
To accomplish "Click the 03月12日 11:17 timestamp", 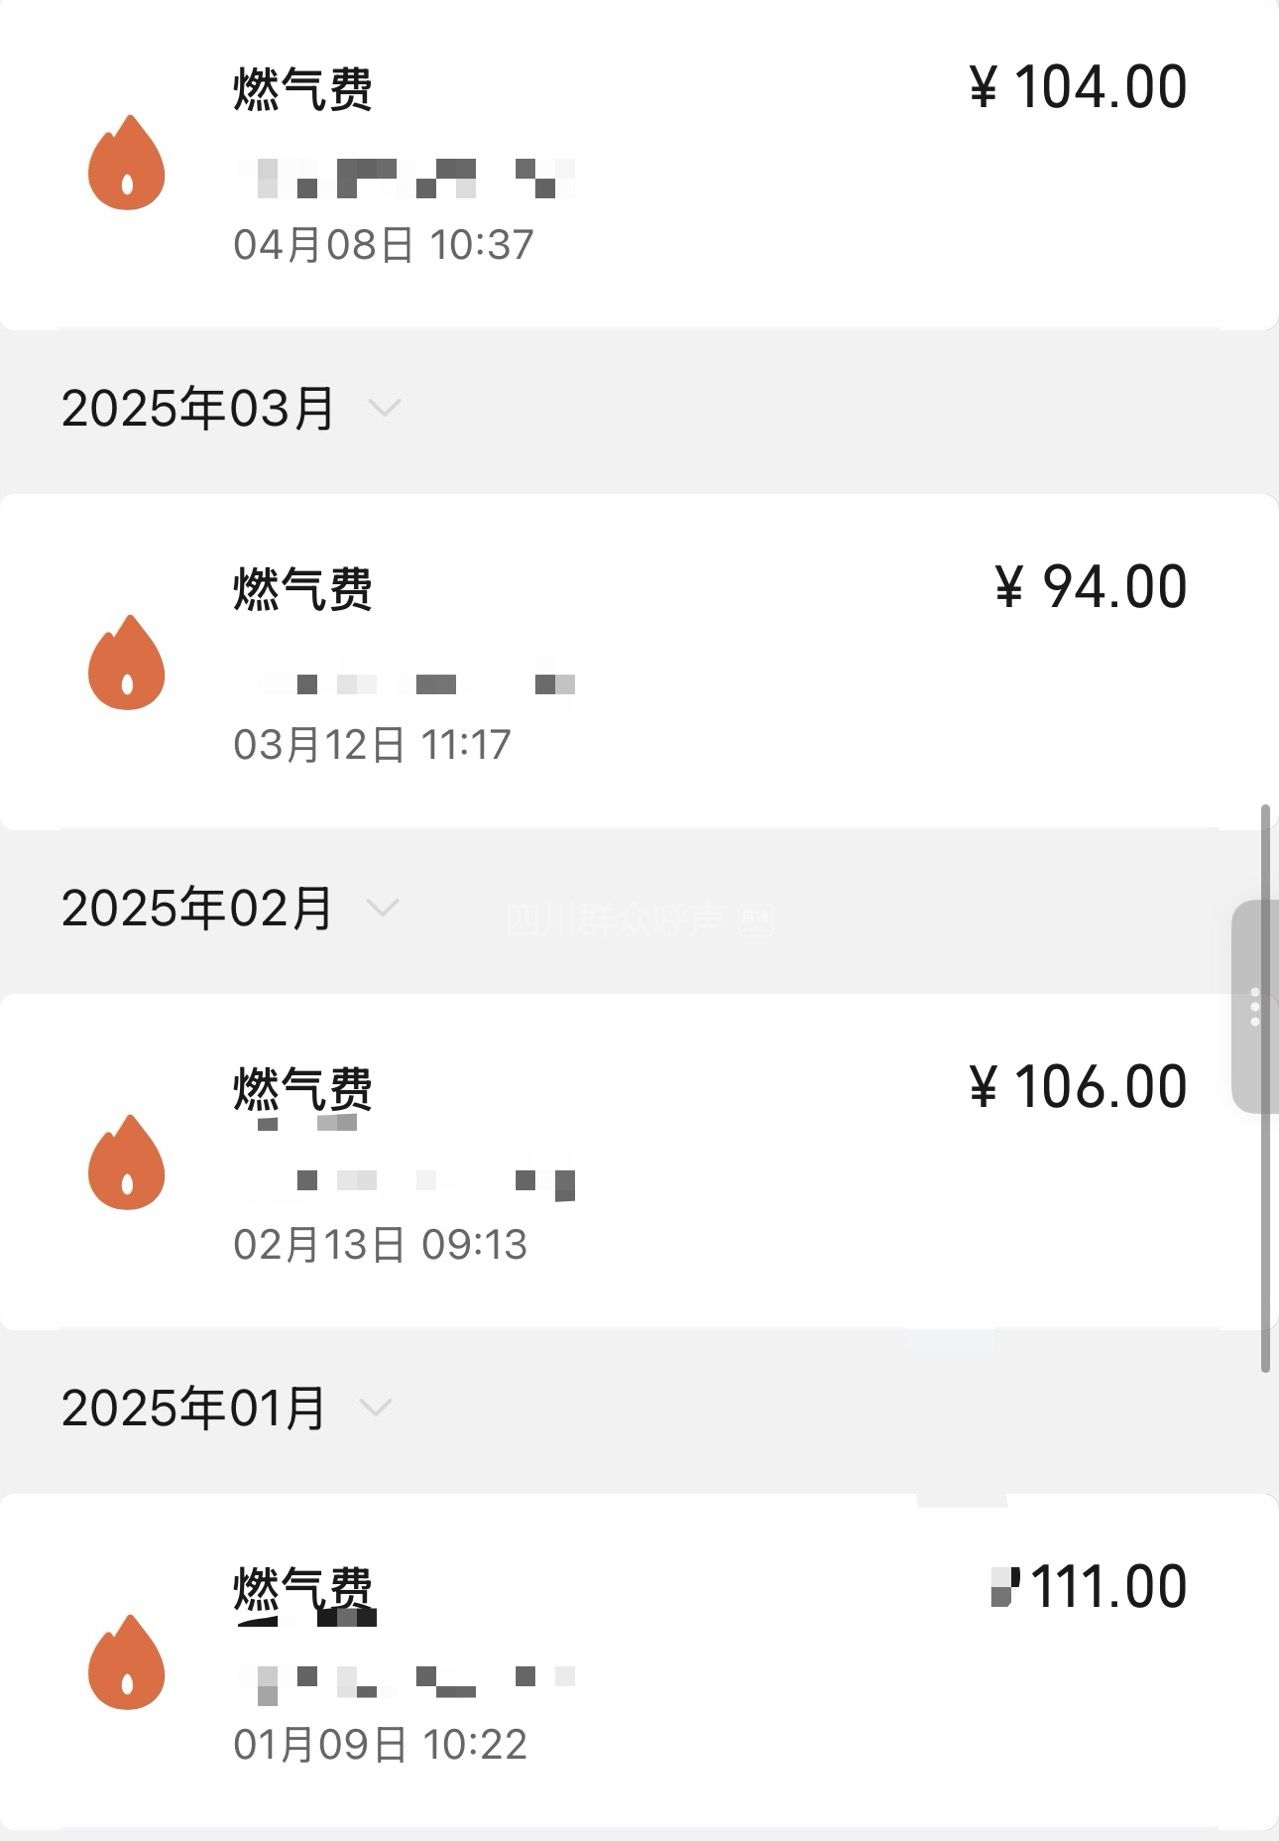I will tap(372, 745).
